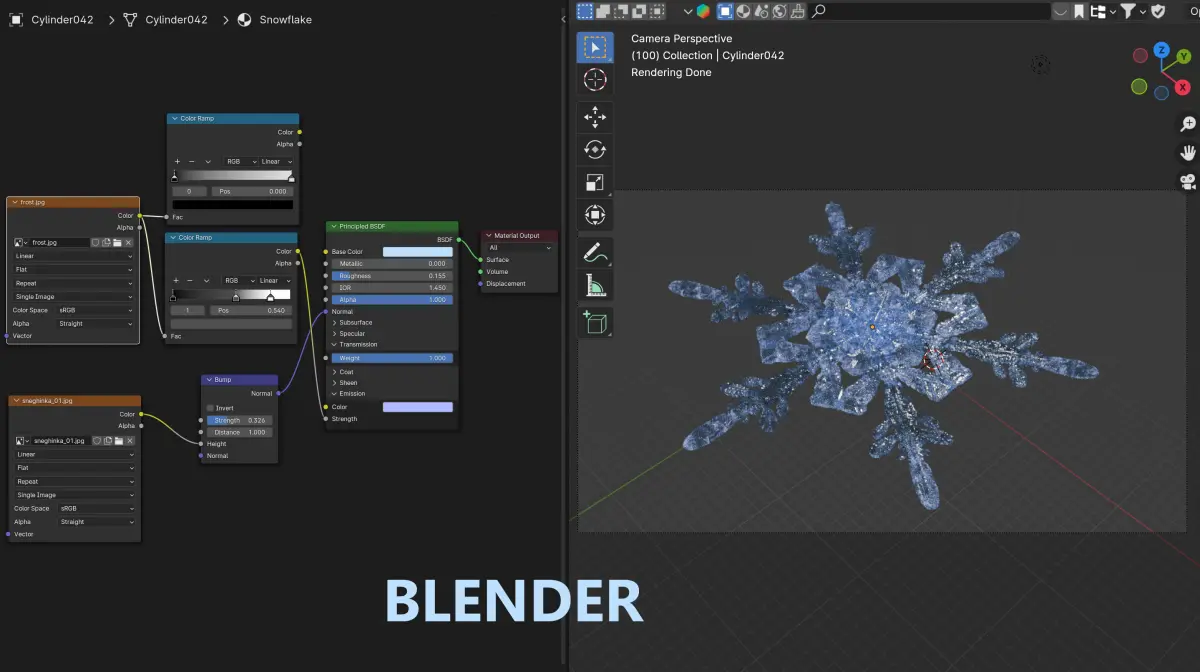
Task: Click the search field in the viewport header
Action: point(930,11)
